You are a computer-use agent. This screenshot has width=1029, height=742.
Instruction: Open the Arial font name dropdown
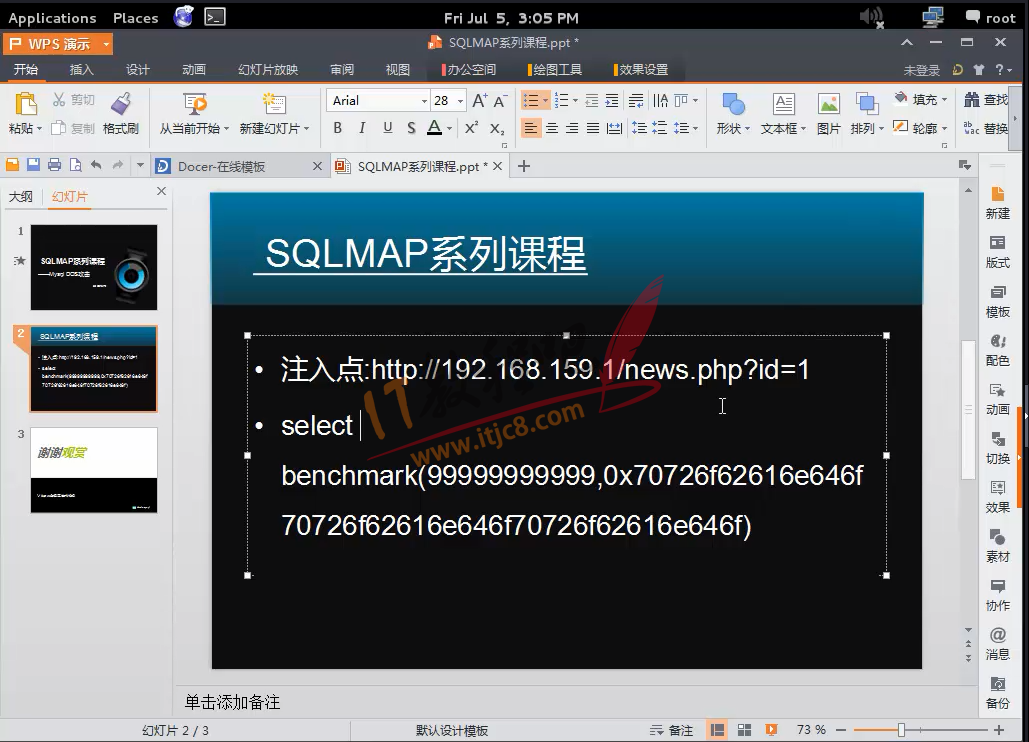click(x=424, y=101)
